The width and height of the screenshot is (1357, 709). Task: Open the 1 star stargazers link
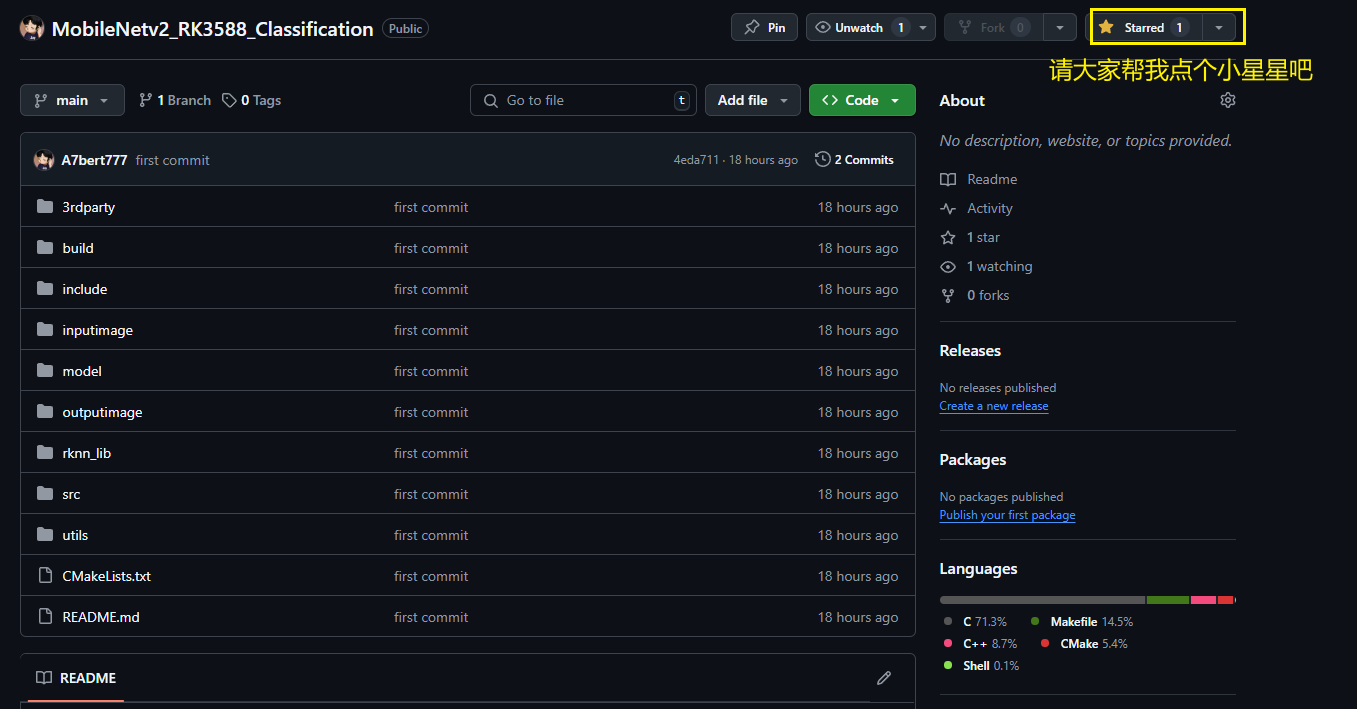click(983, 237)
